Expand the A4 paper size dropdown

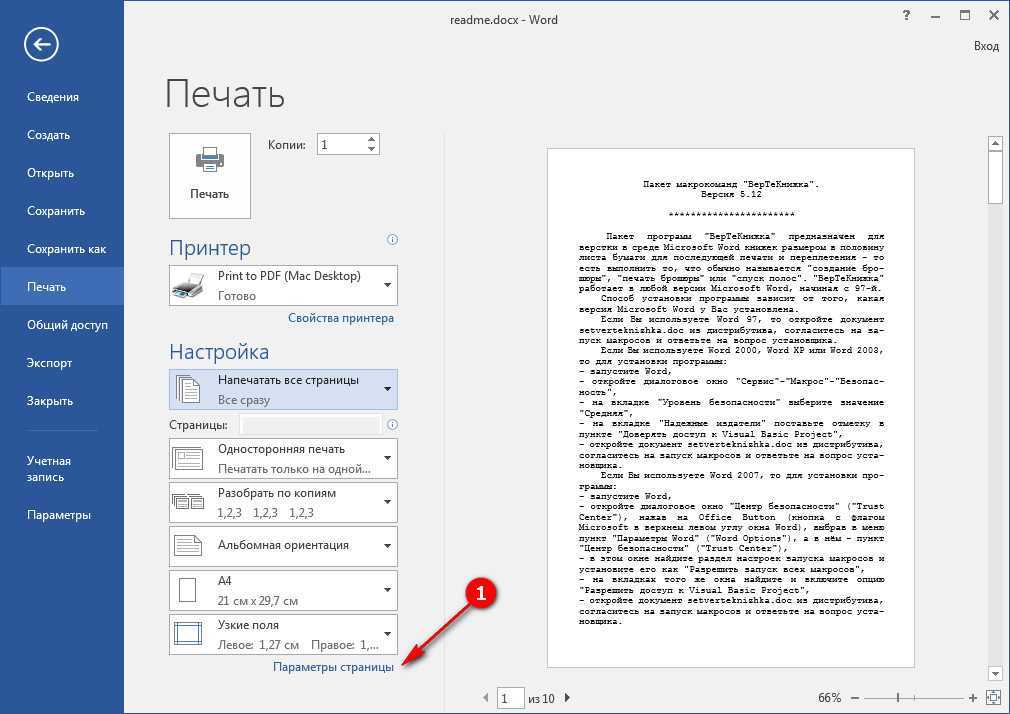(283, 590)
